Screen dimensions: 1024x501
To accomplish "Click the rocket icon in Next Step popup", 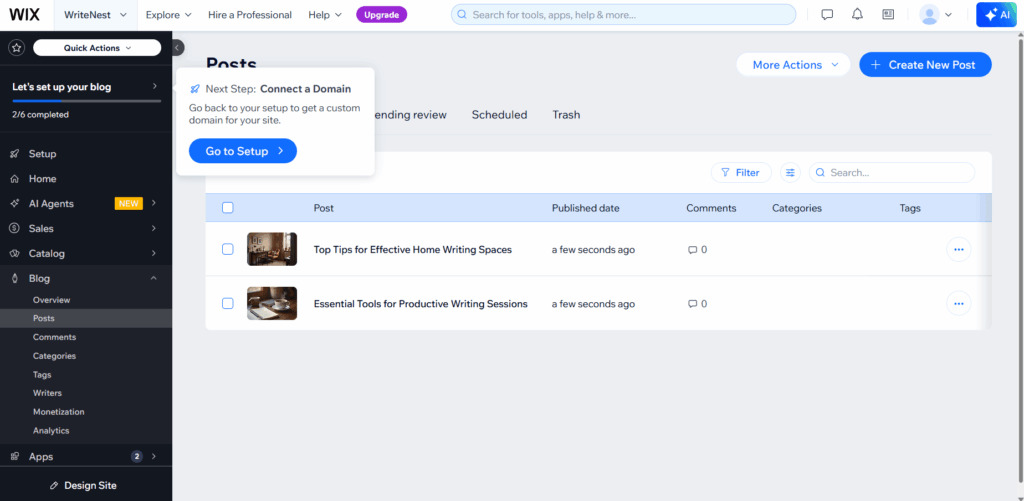I will point(195,89).
